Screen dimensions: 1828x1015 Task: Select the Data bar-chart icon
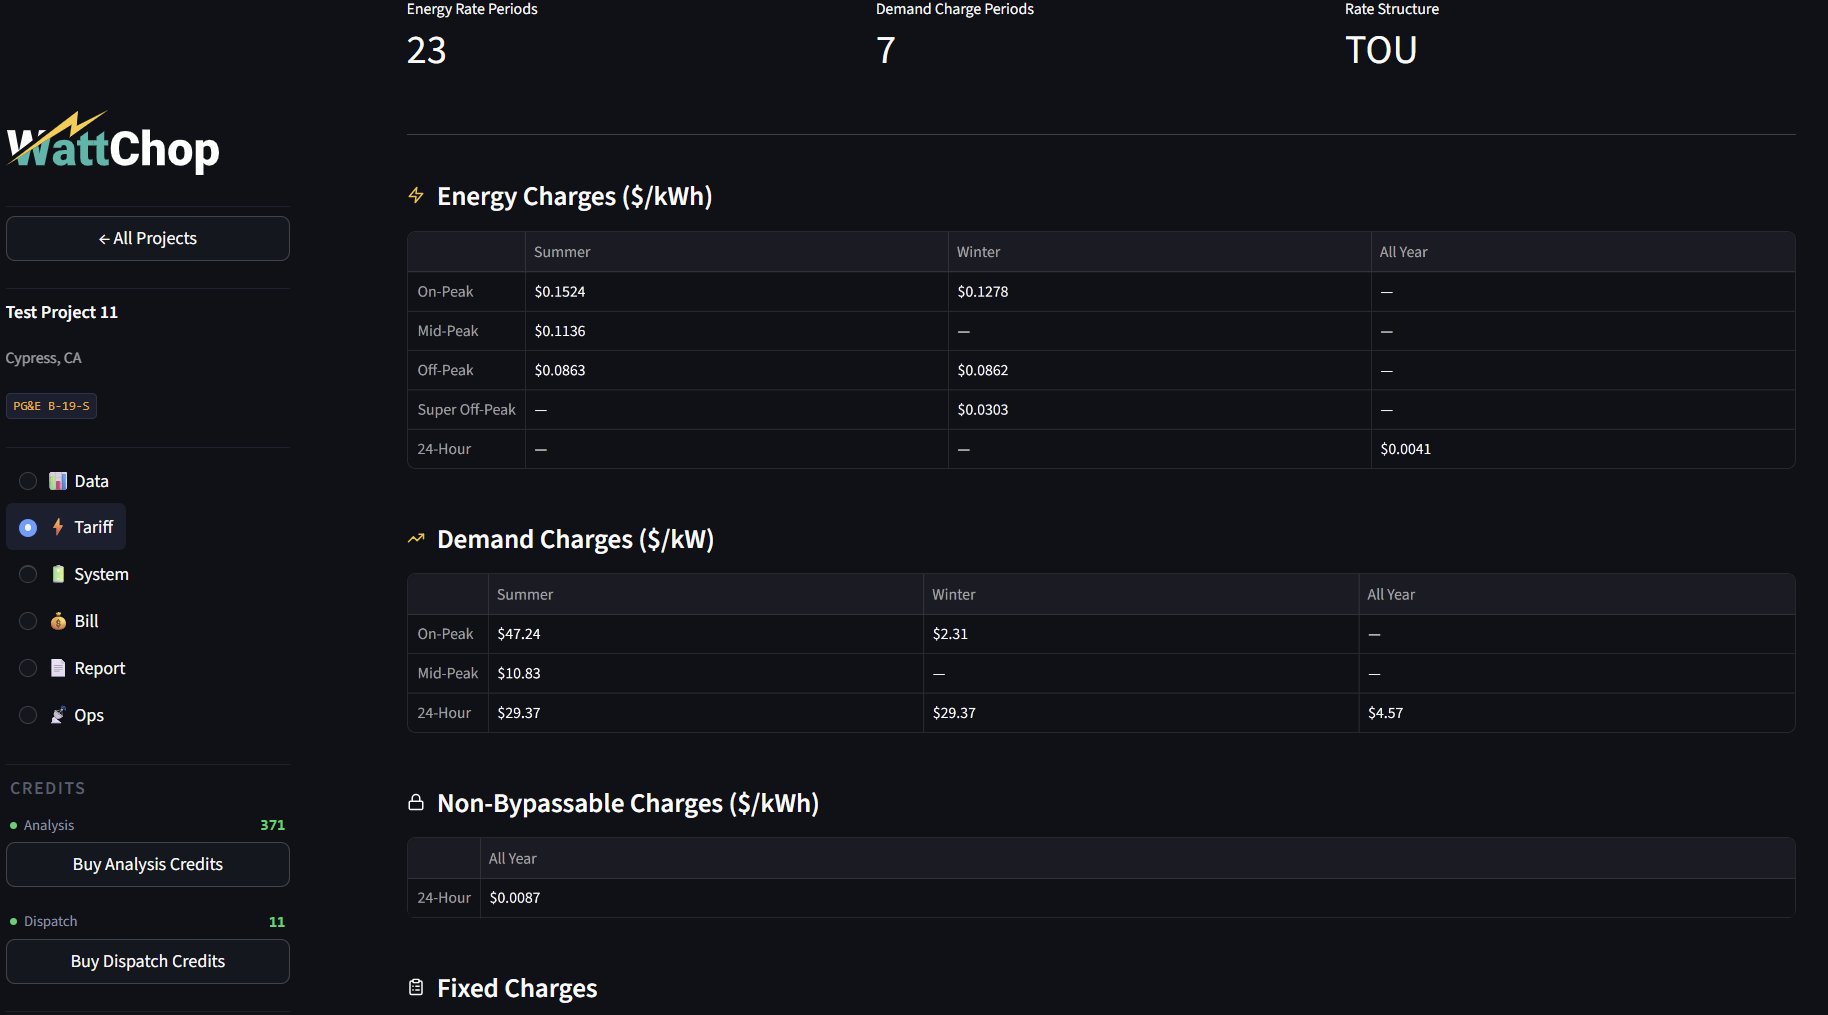[58, 481]
